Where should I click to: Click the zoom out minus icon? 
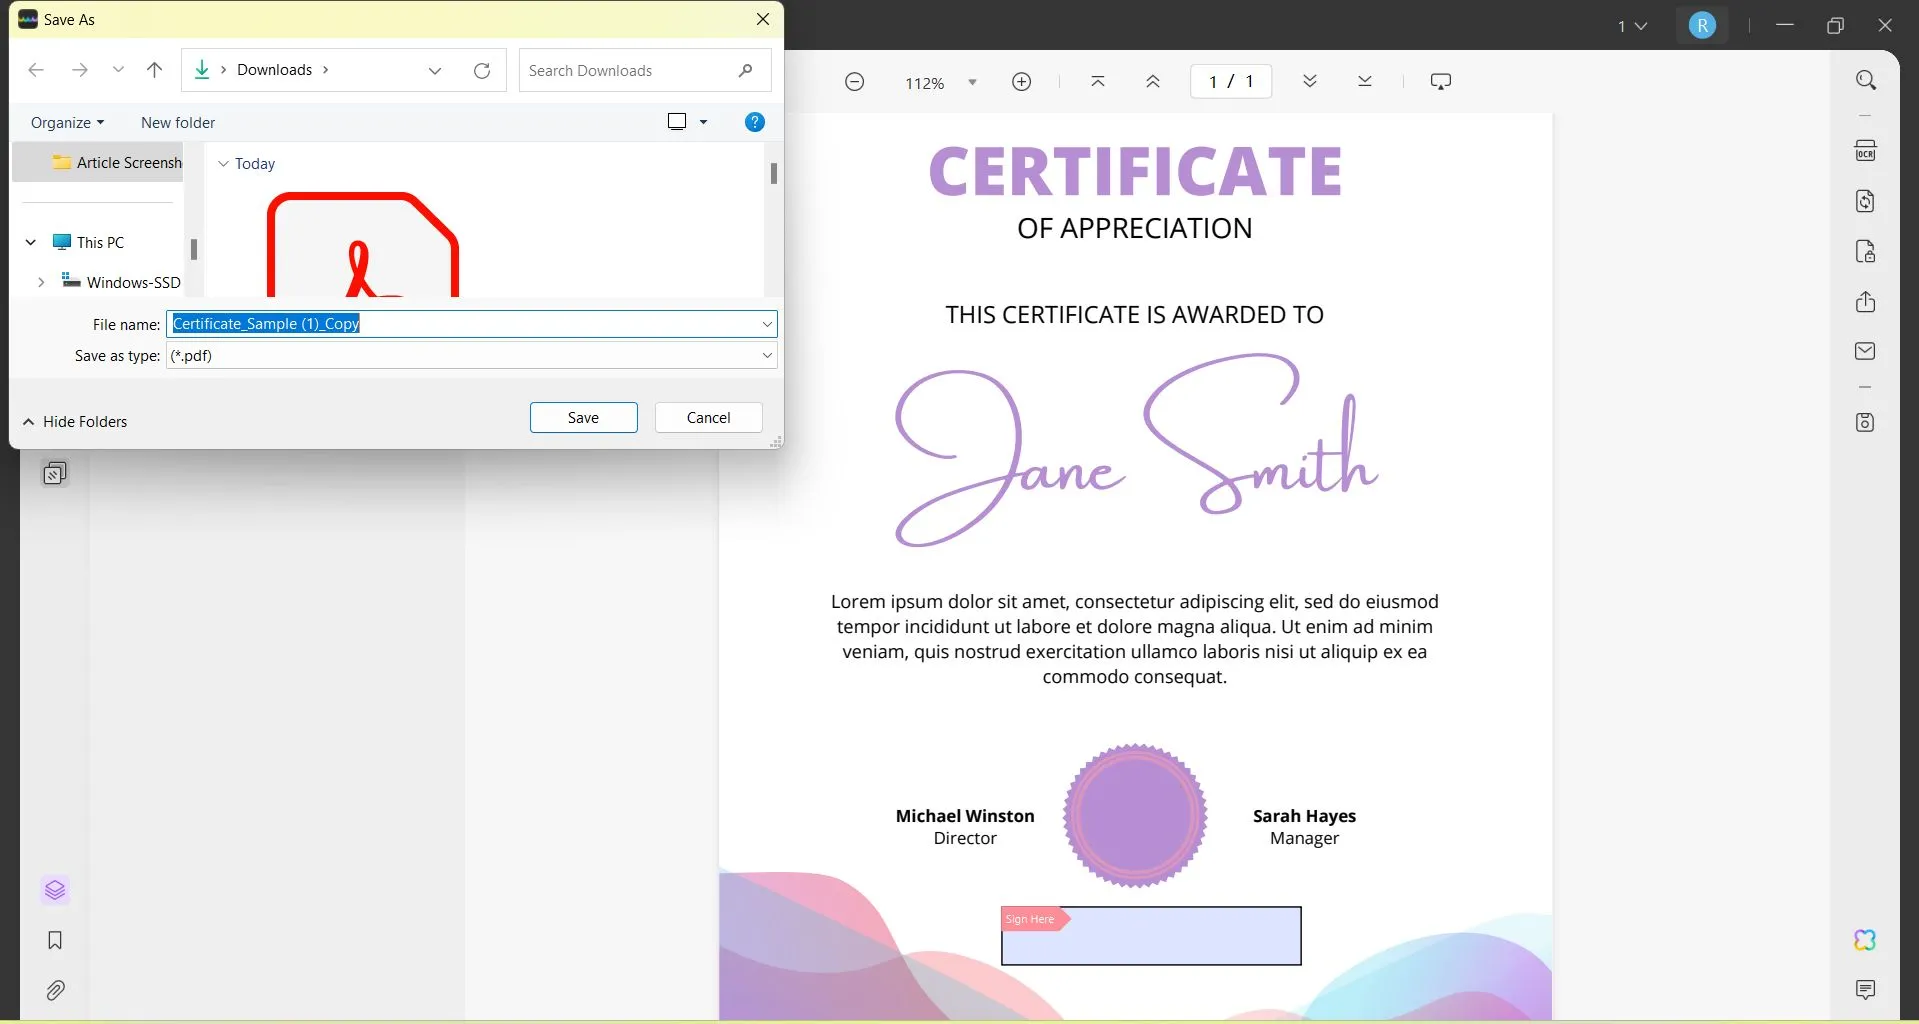[854, 82]
